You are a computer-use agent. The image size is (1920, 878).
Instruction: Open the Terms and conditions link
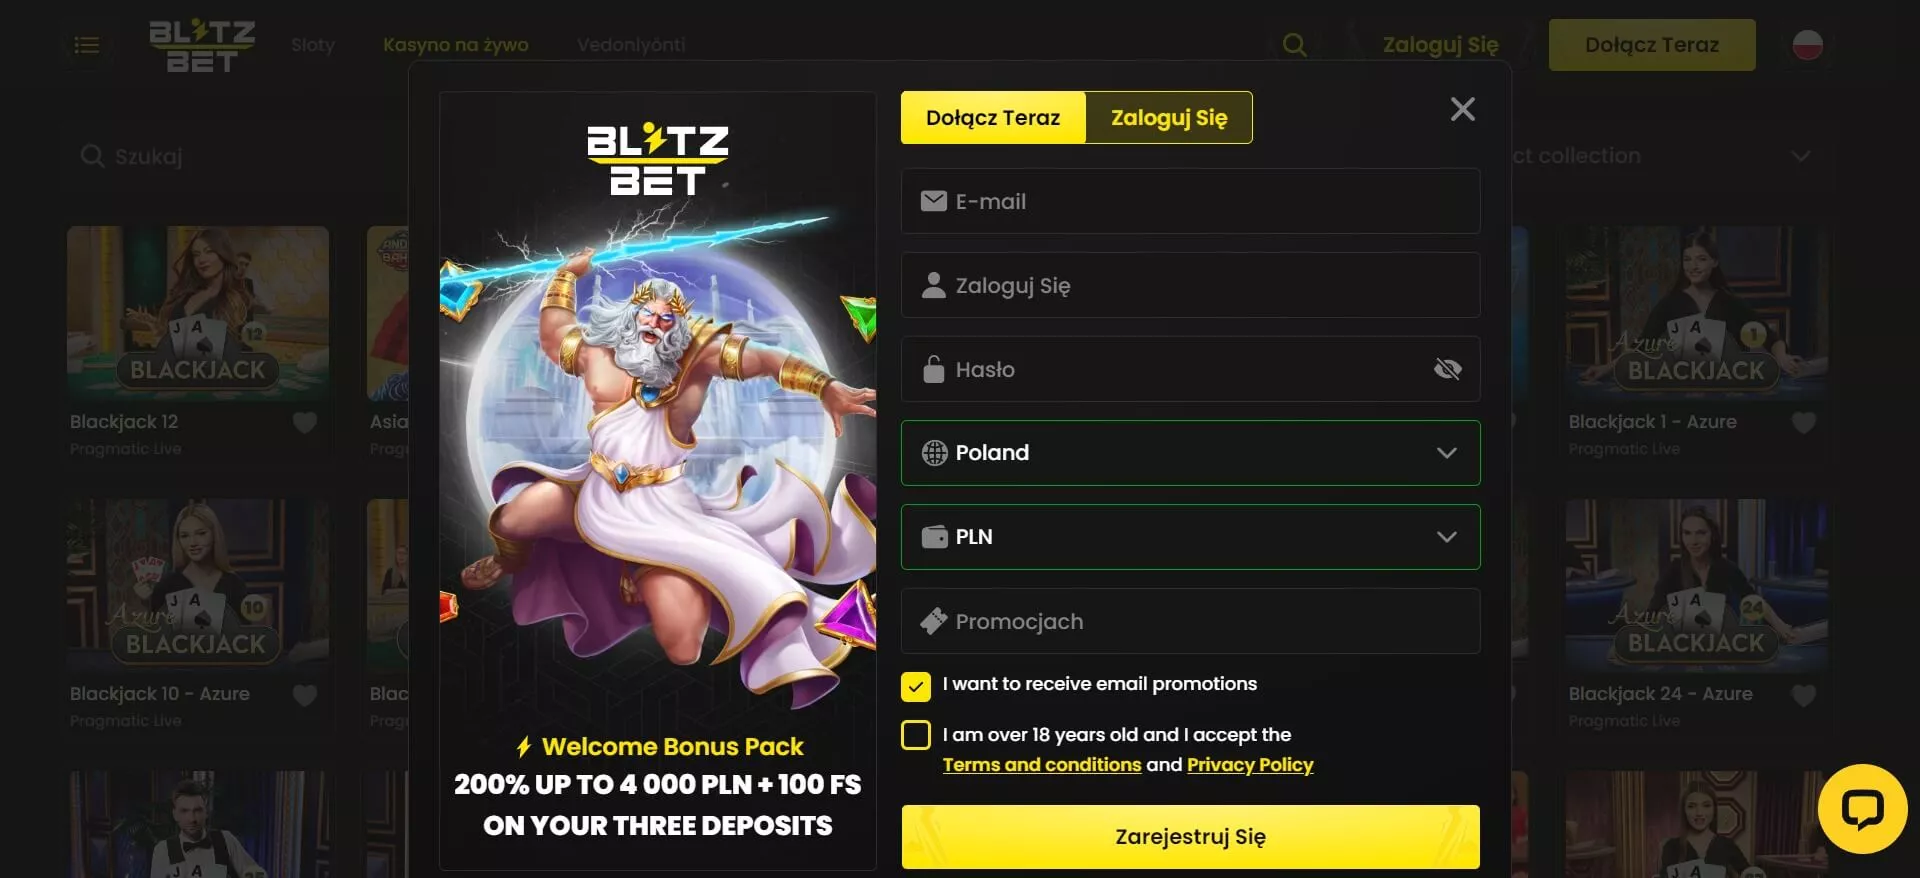pos(1041,765)
